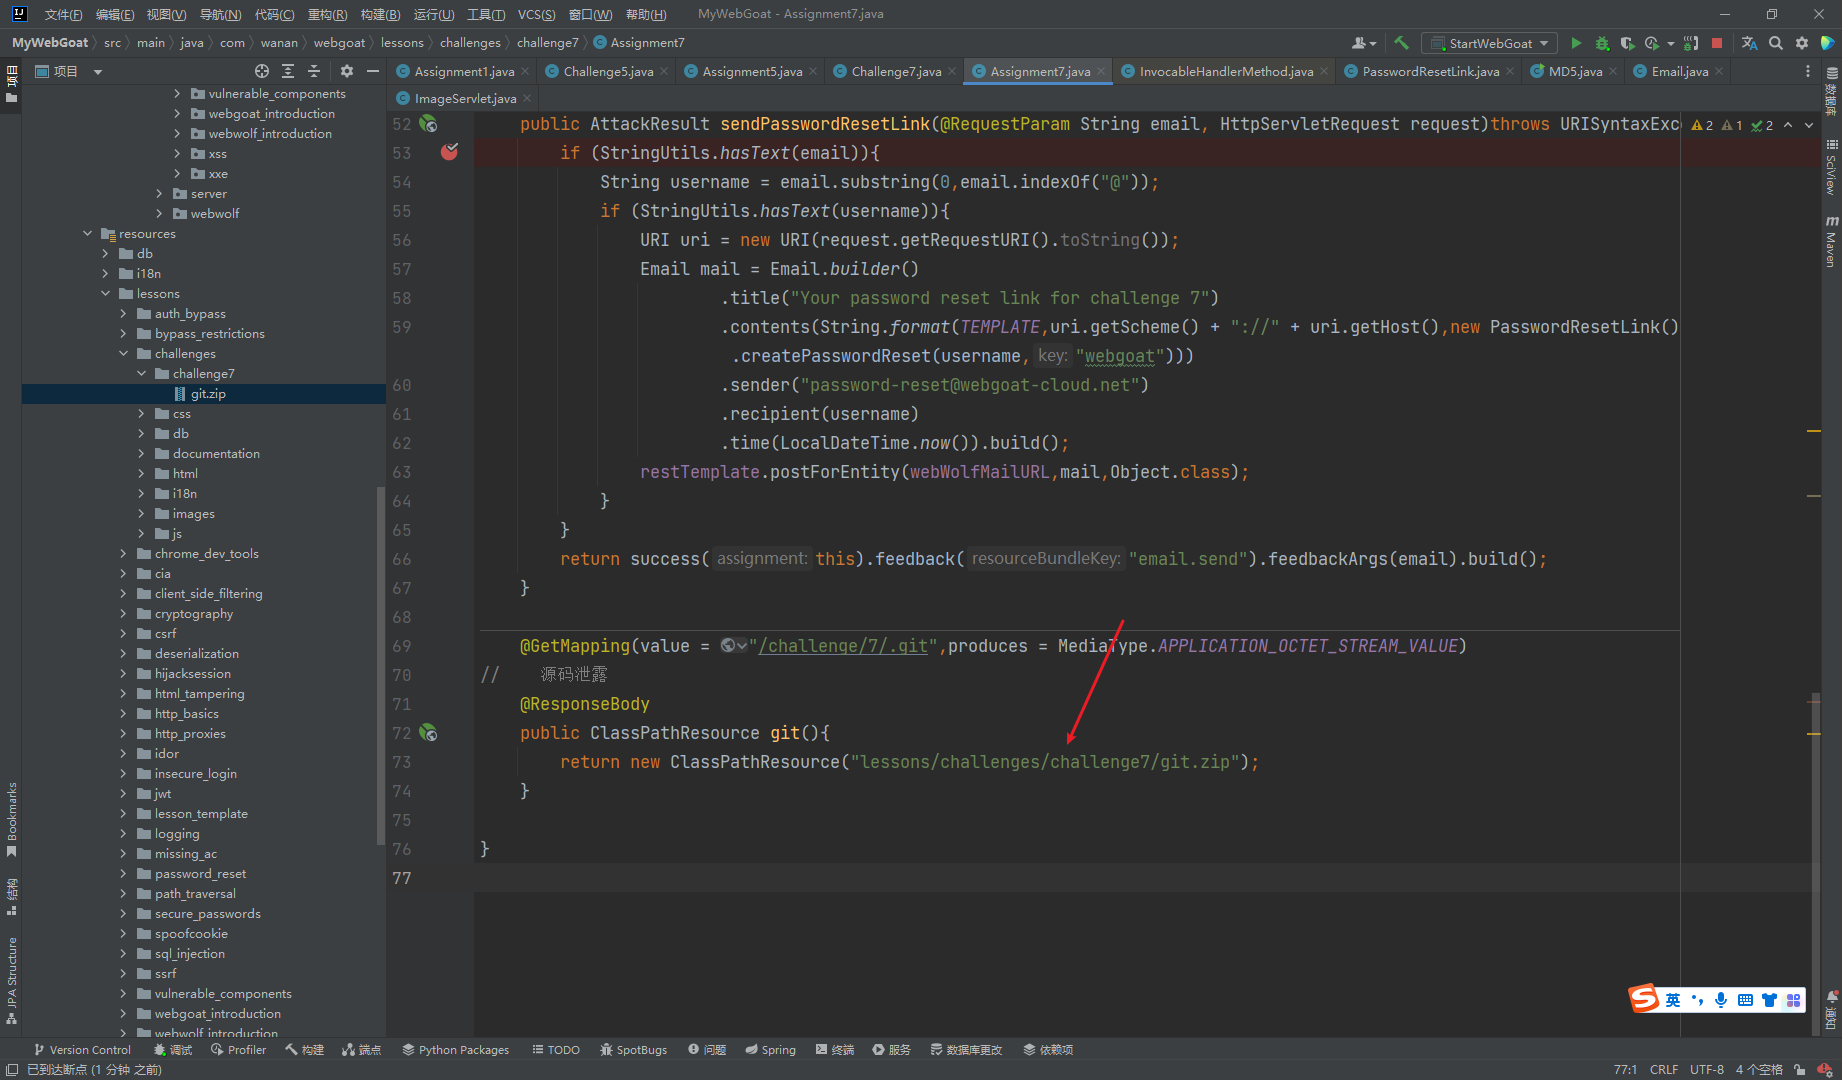Screen dimensions: 1842x1080
Task: Open translate icon in top toolbar
Action: [x=1749, y=43]
